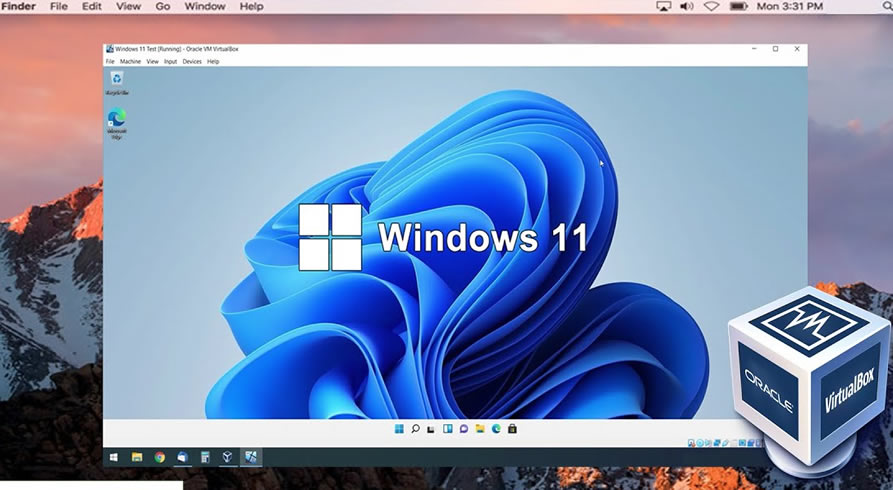
Task: Open File Explorer on the host taskbar
Action: click(x=137, y=457)
